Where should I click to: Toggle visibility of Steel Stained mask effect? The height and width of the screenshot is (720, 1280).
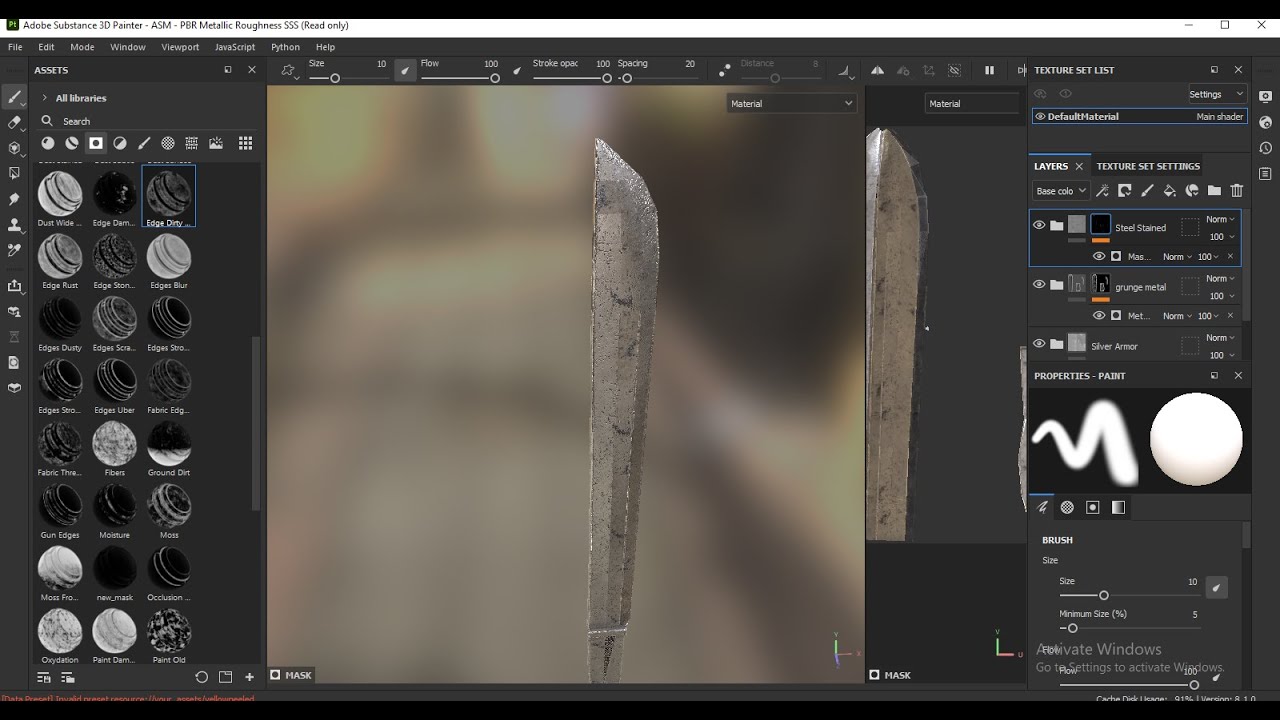(1099, 256)
